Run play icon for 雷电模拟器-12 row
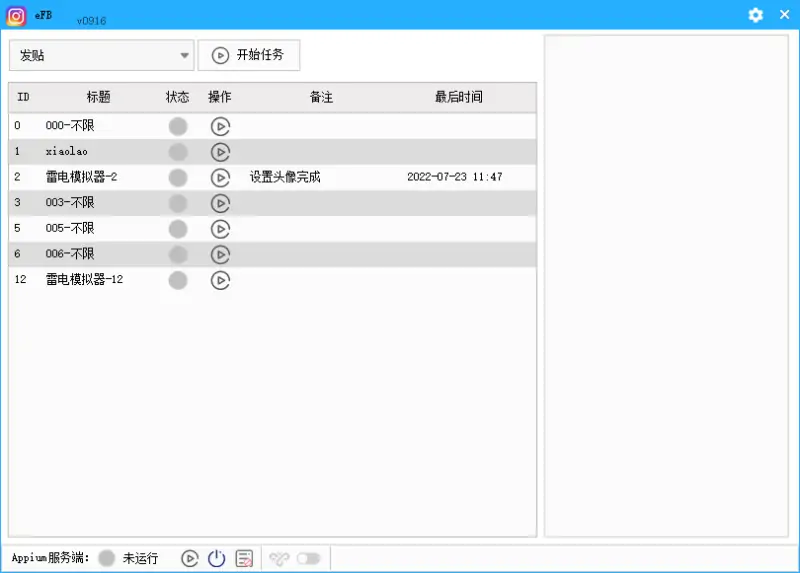This screenshot has height=573, width=800. 220,280
